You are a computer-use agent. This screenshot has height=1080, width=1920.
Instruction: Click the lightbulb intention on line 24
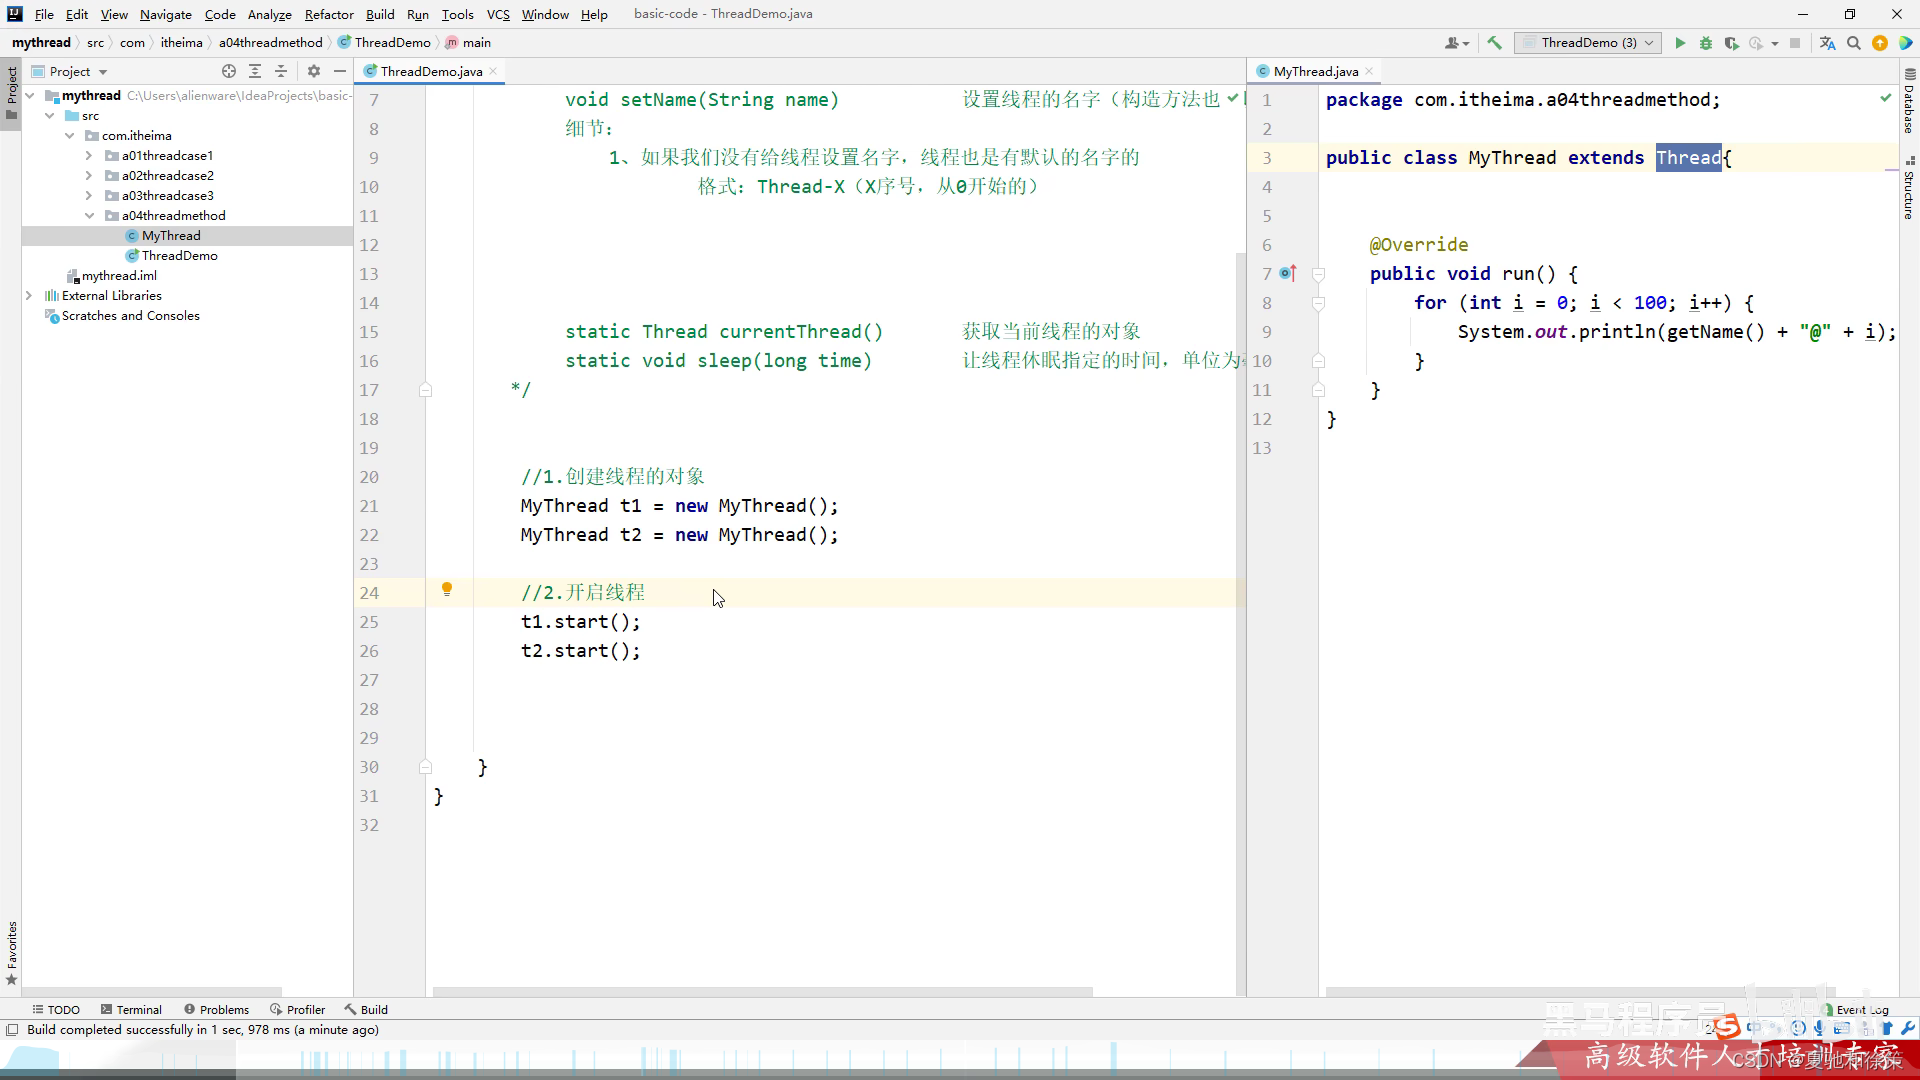pyautogui.click(x=447, y=590)
